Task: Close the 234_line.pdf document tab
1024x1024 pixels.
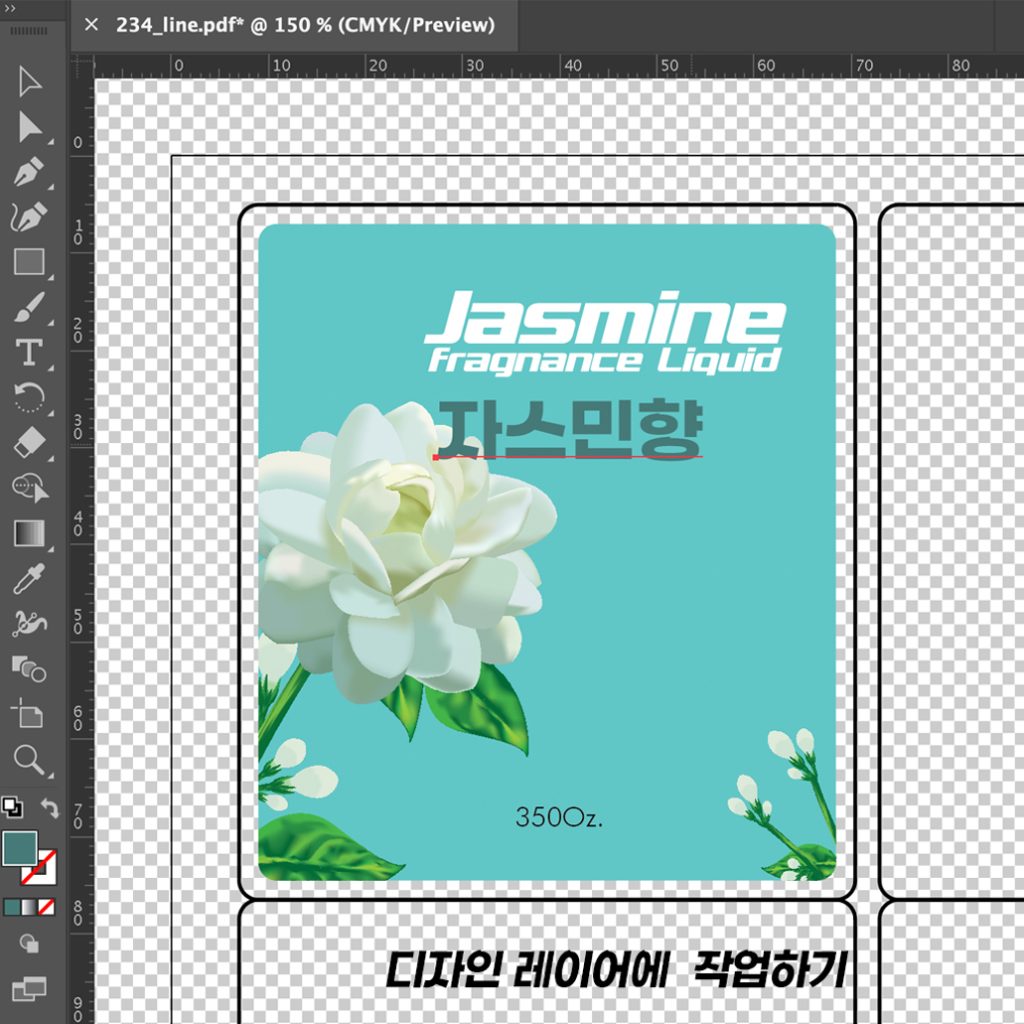Action: [x=91, y=25]
